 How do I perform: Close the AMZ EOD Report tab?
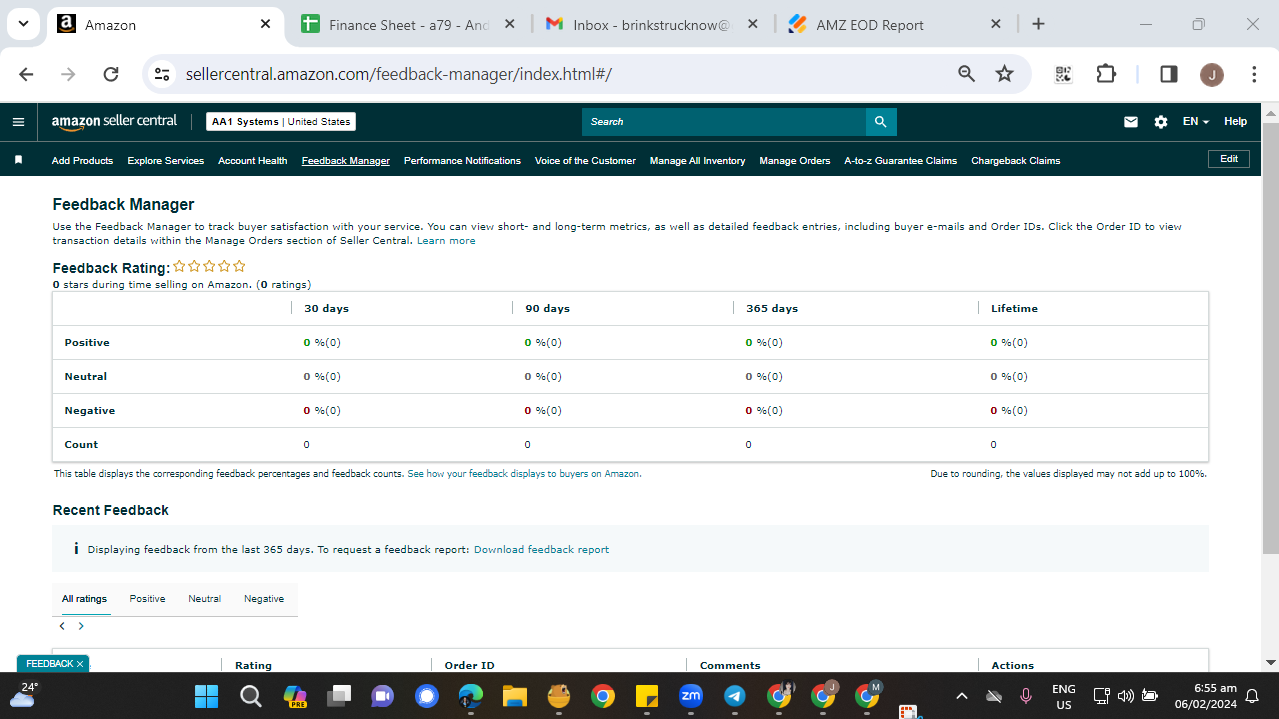(996, 24)
